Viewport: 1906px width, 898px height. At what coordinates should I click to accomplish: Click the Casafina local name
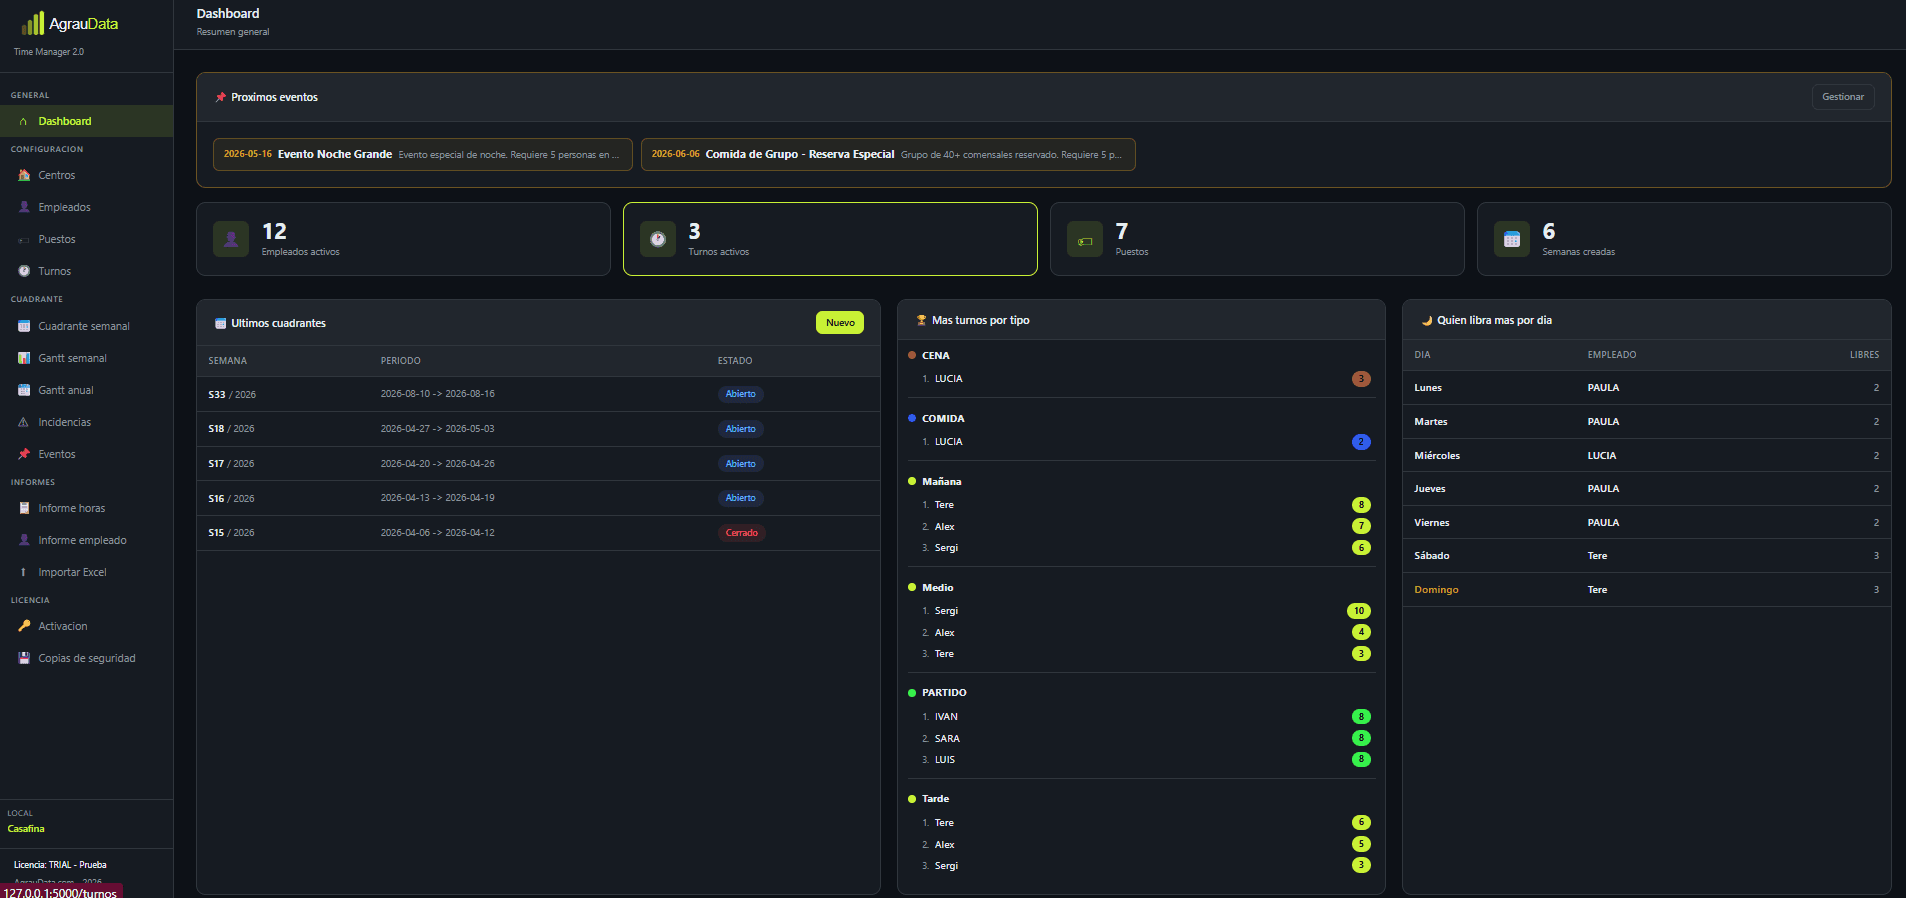(x=26, y=829)
